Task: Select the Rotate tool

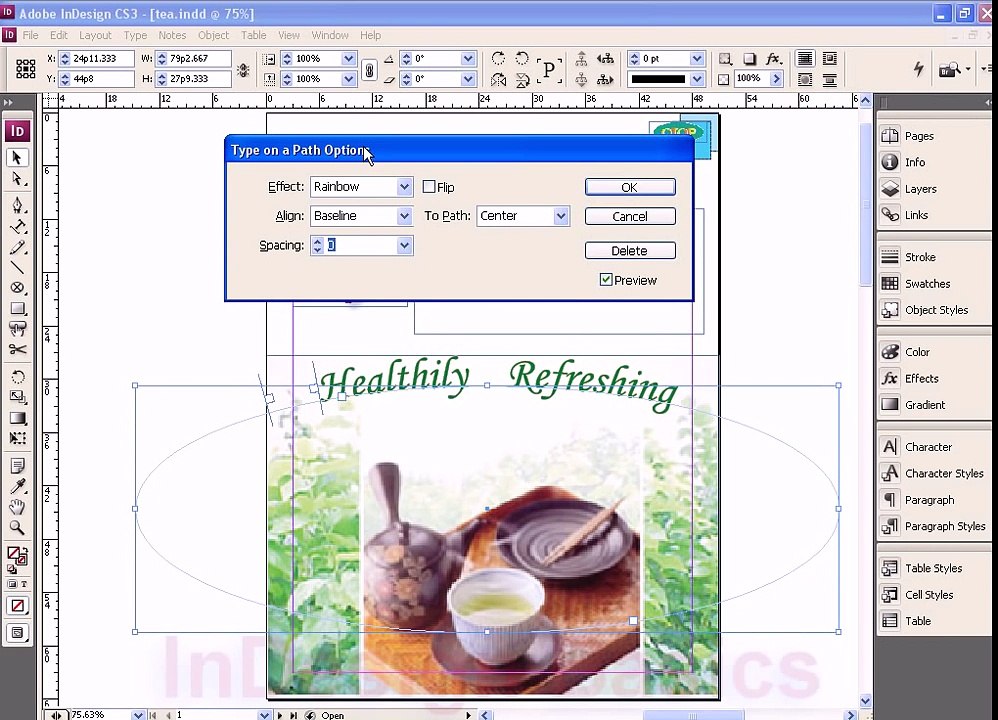Action: (x=17, y=377)
